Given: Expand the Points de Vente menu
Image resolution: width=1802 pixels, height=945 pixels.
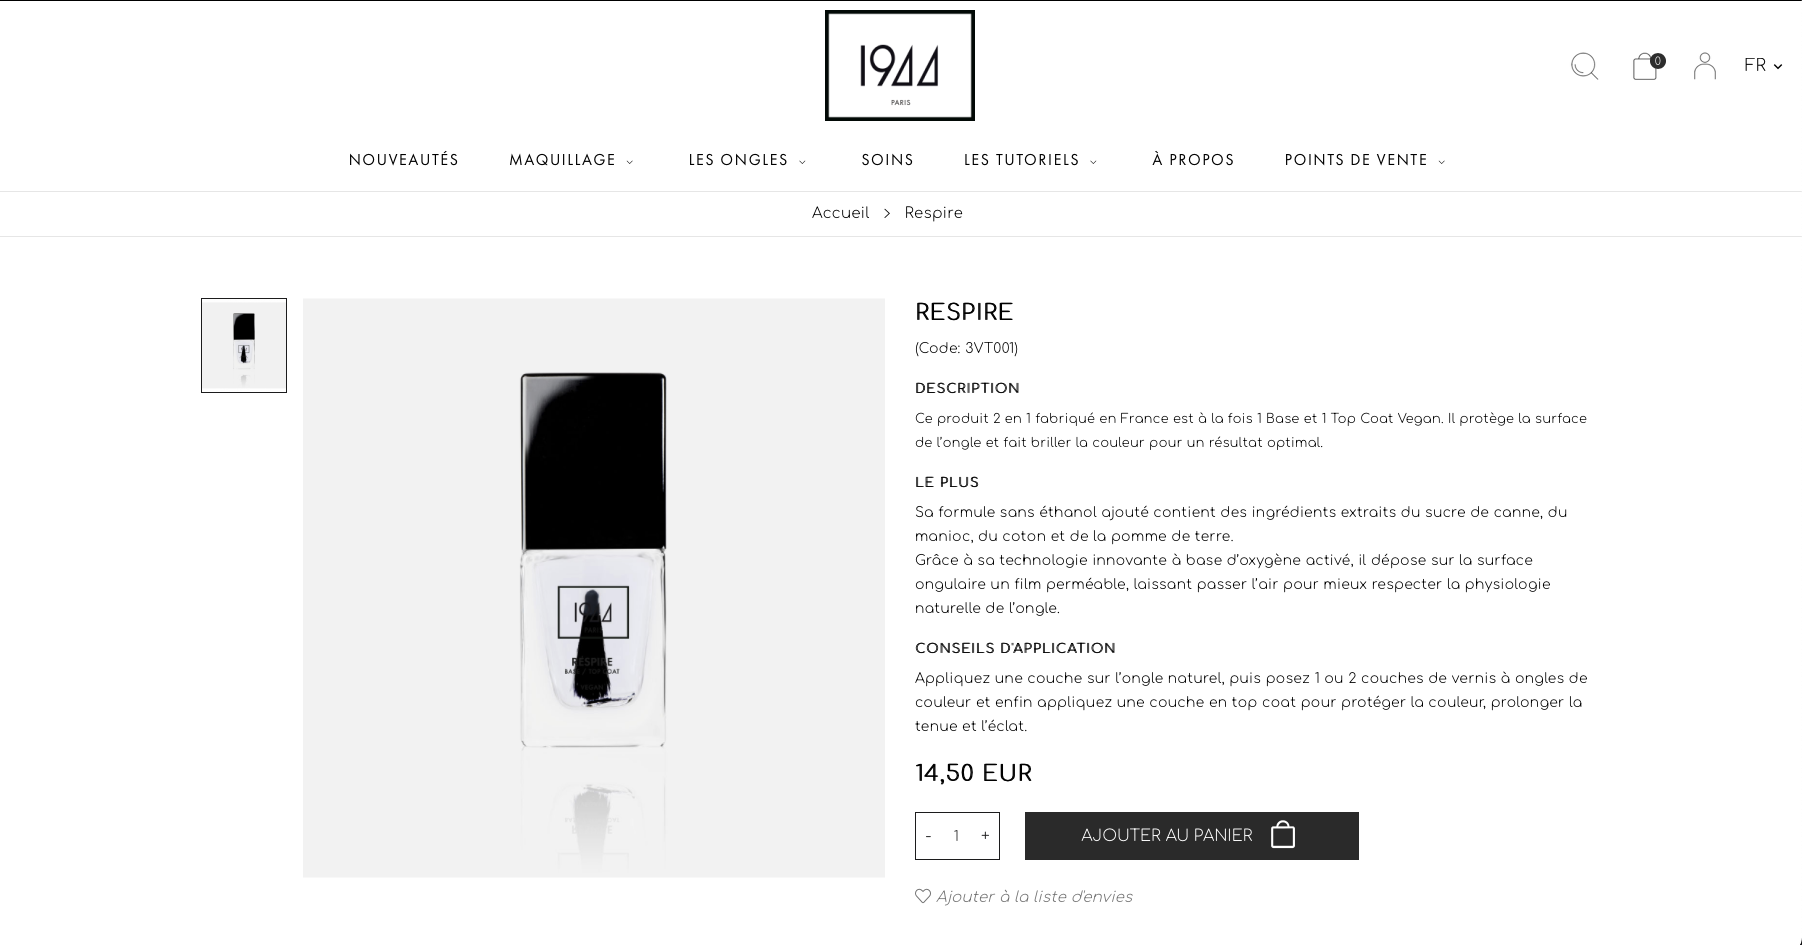Looking at the screenshot, I should tap(1365, 160).
